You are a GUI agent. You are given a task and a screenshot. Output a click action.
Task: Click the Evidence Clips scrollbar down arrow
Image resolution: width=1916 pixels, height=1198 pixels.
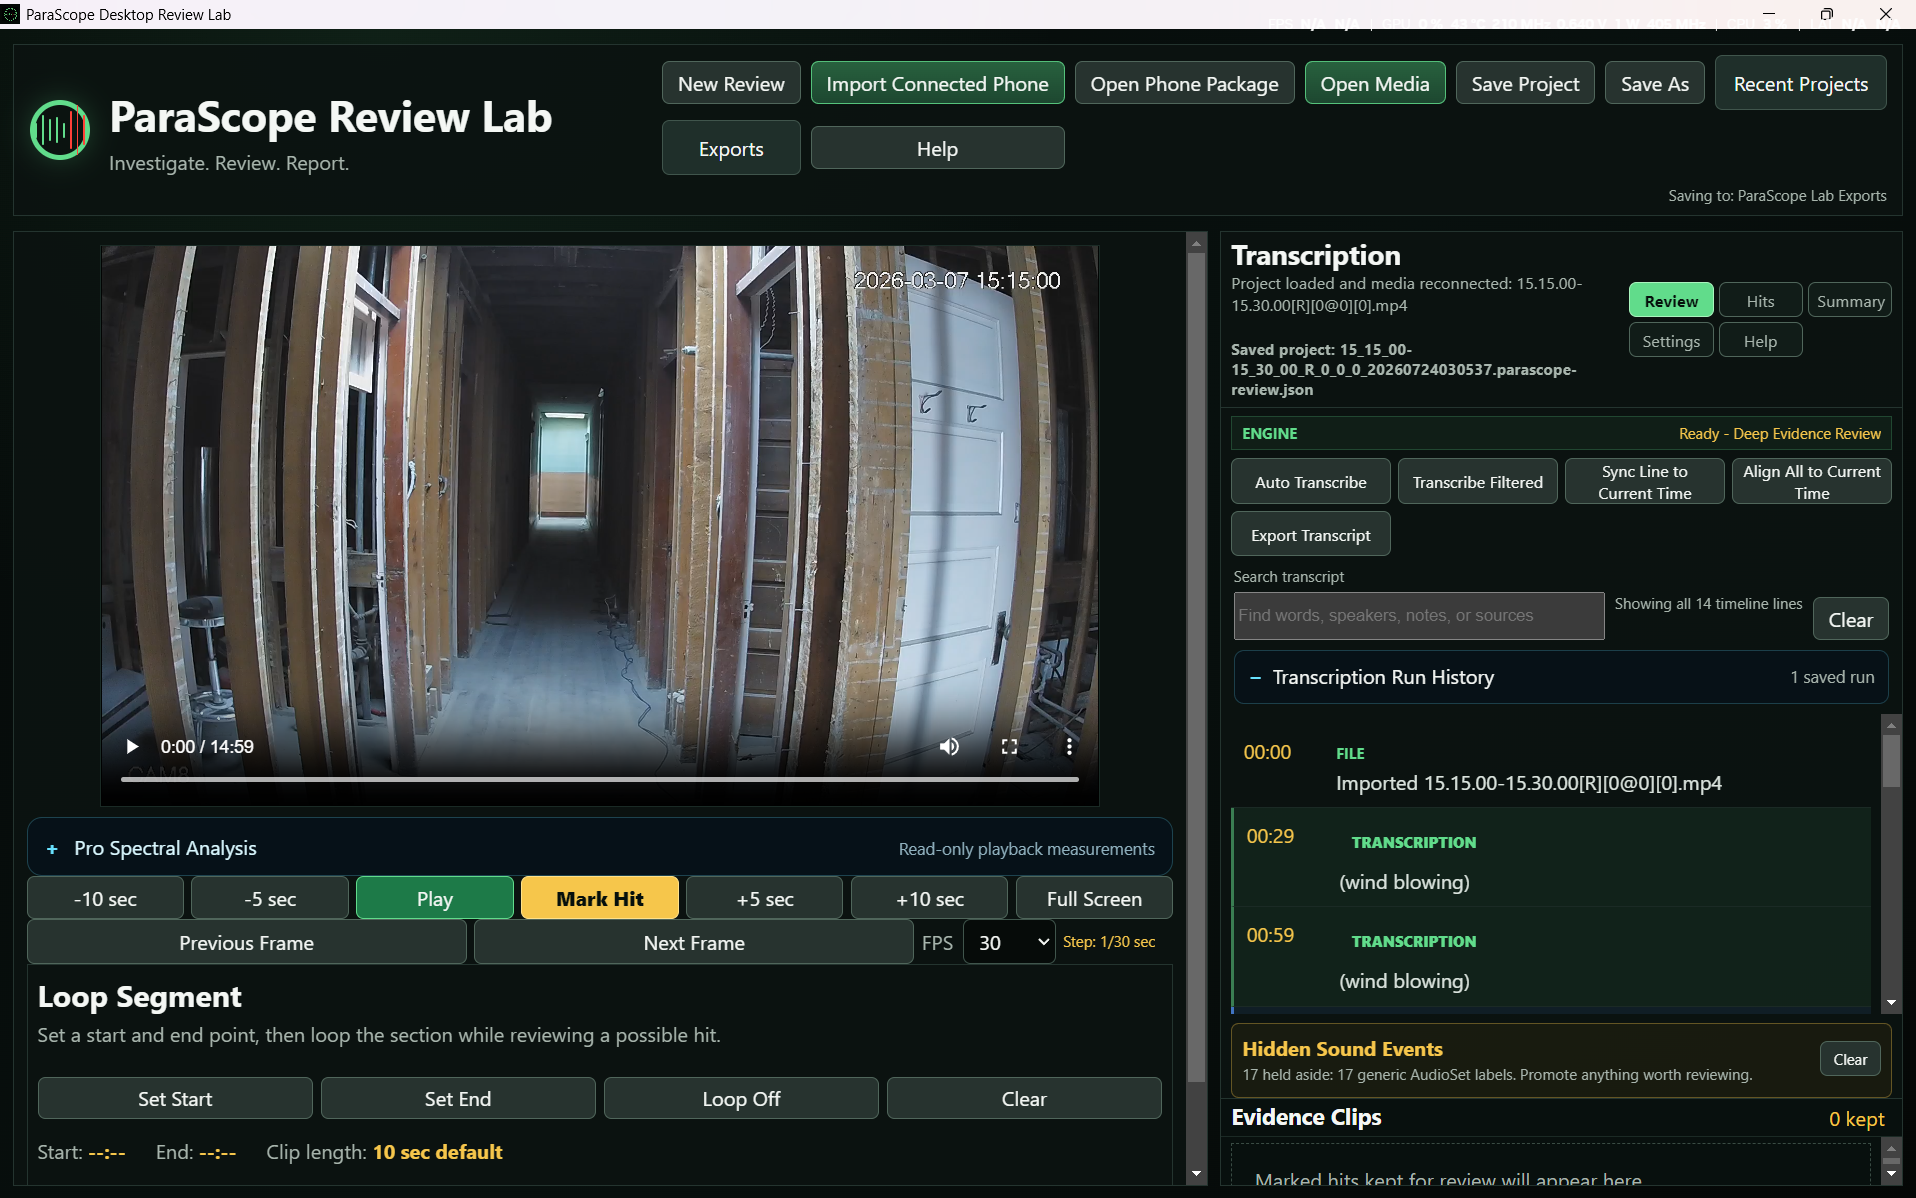[x=1891, y=1174]
